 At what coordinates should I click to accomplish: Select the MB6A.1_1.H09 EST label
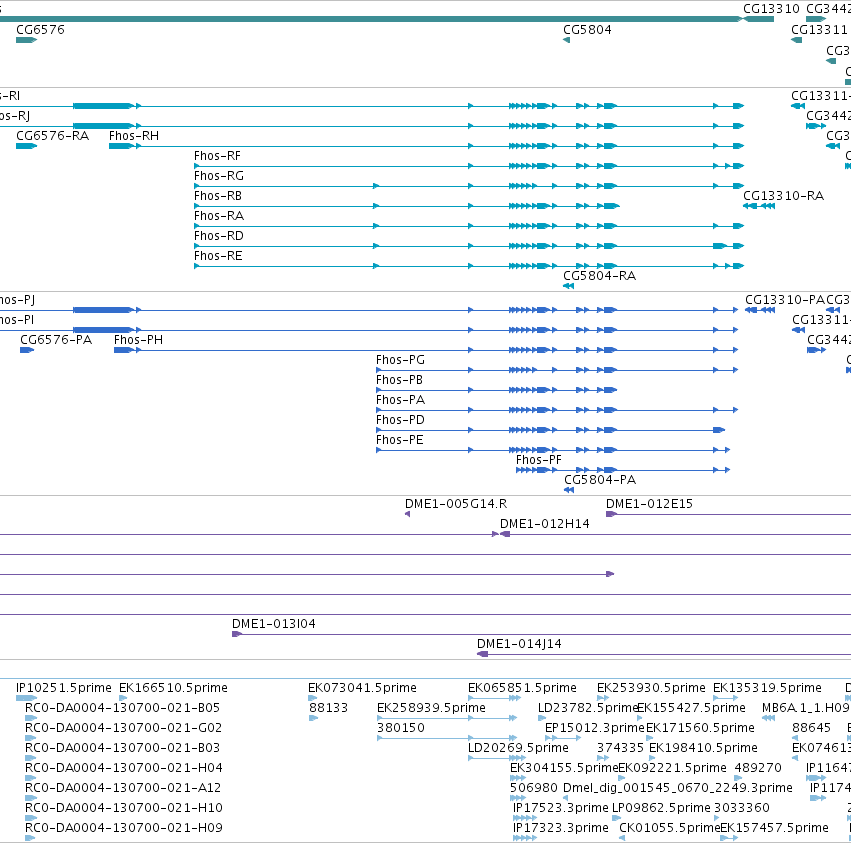[x=806, y=708]
